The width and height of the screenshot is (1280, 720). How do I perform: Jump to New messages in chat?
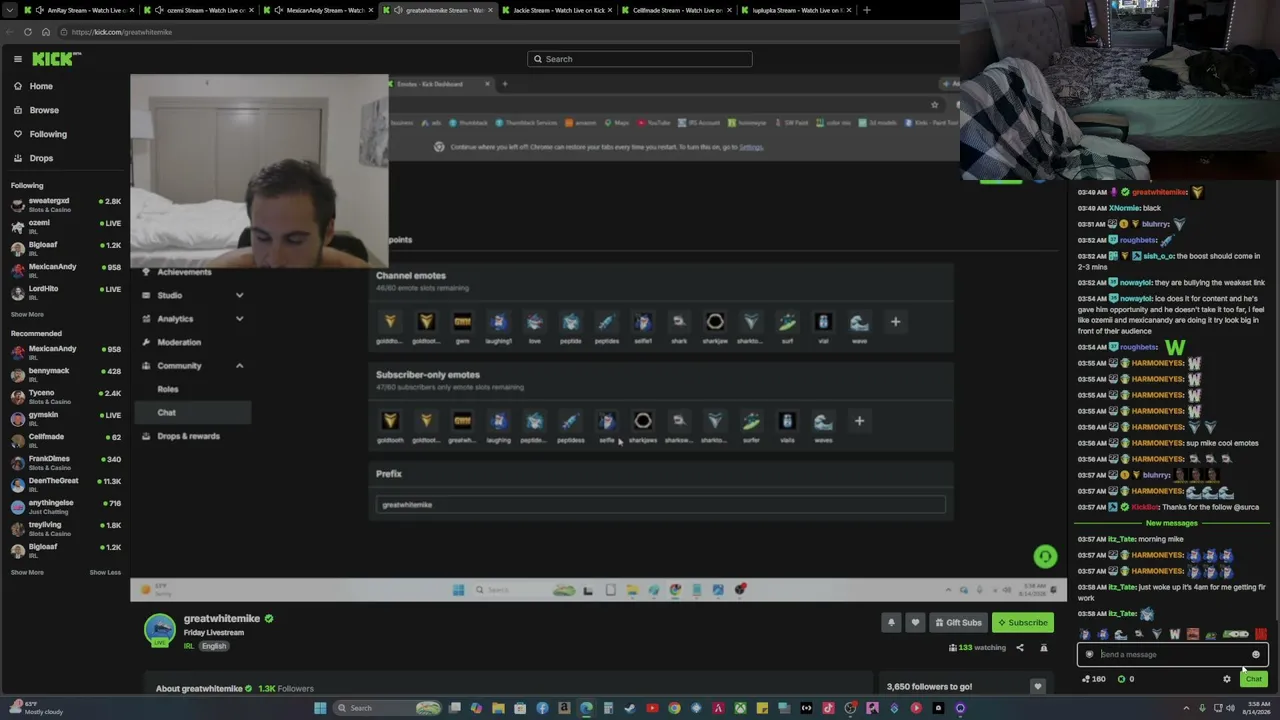[1171, 523]
